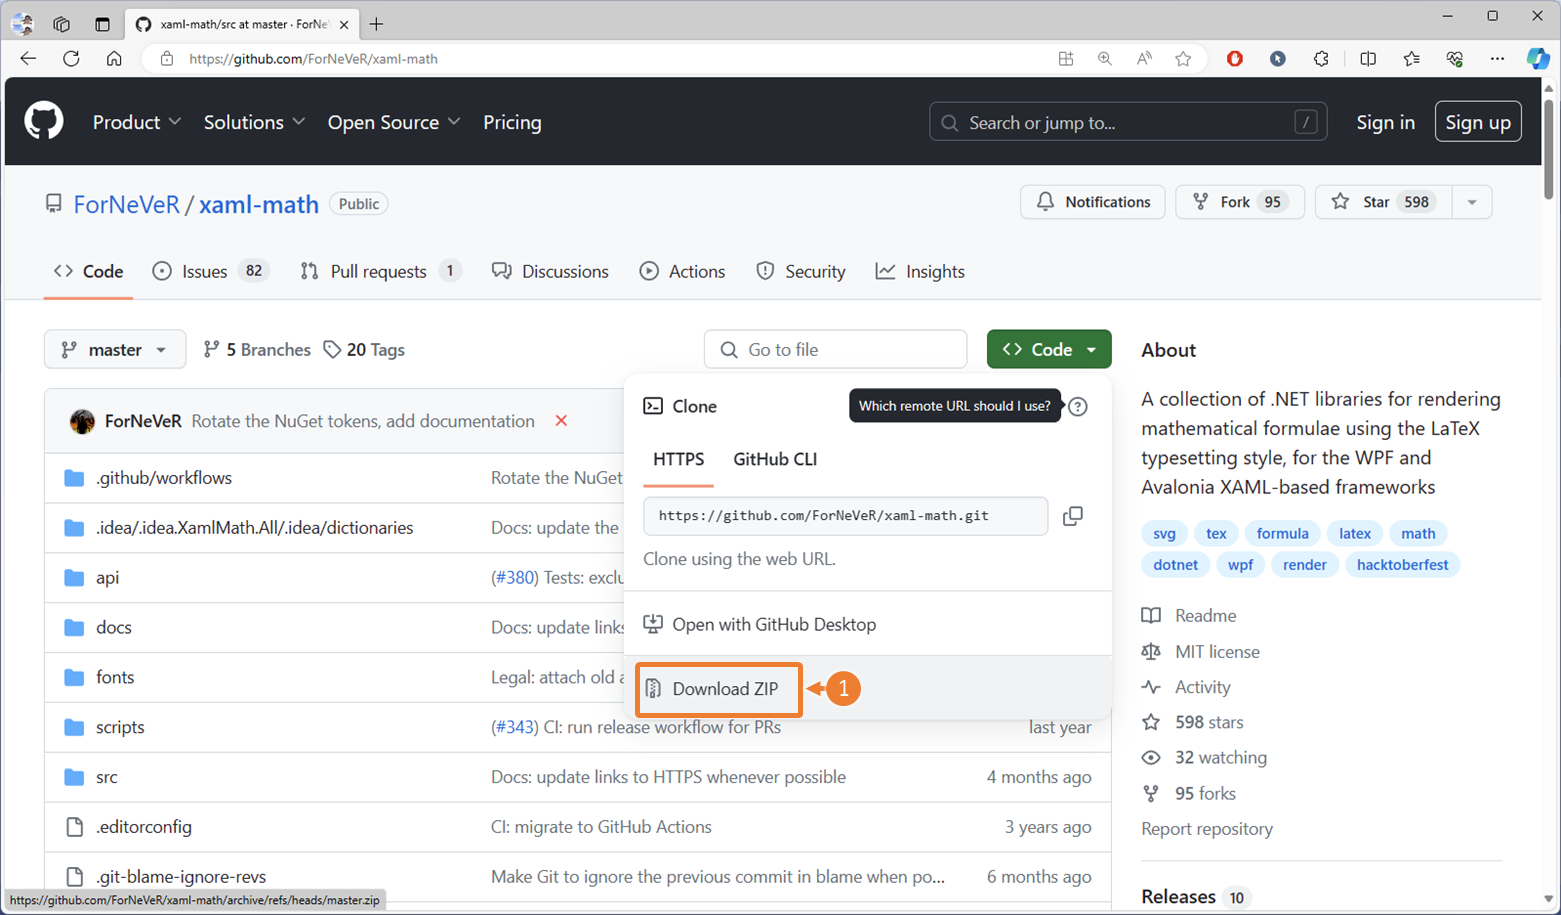This screenshot has height=915, width=1561.
Task: Click the tab actions menu icon
Action: tap(102, 24)
